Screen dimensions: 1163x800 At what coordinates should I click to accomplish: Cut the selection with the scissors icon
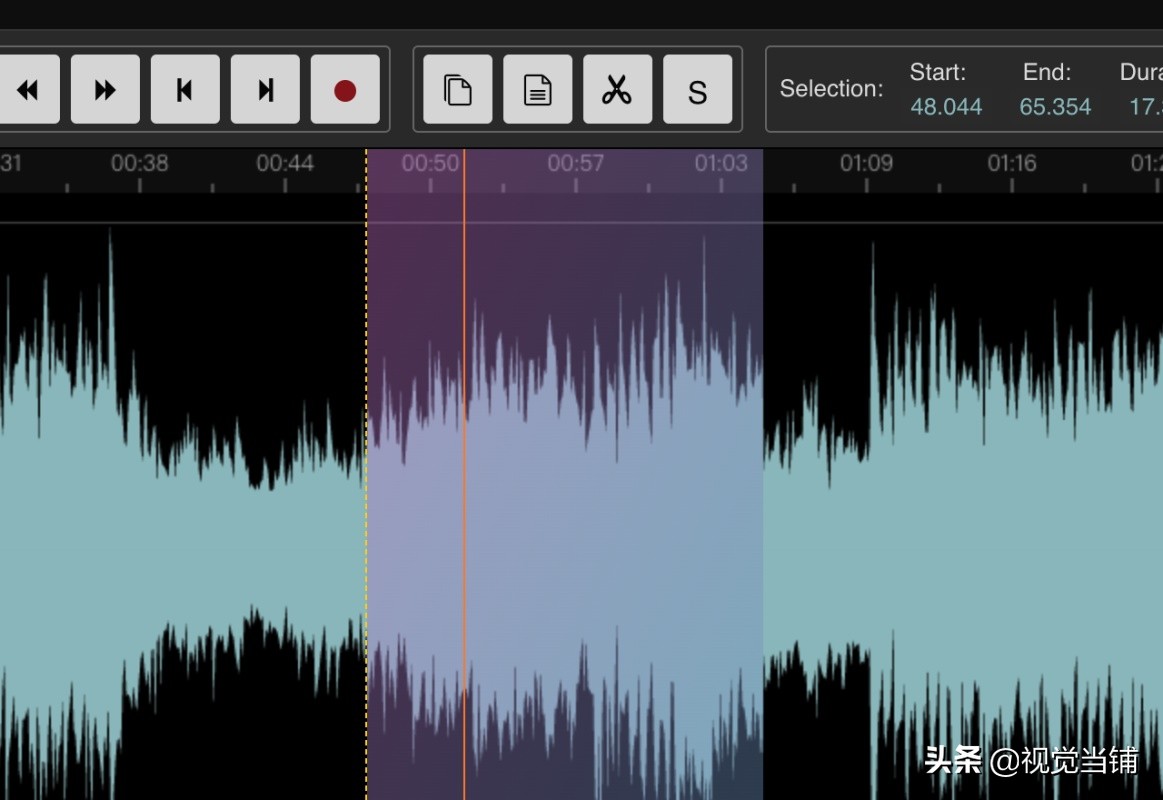618,89
